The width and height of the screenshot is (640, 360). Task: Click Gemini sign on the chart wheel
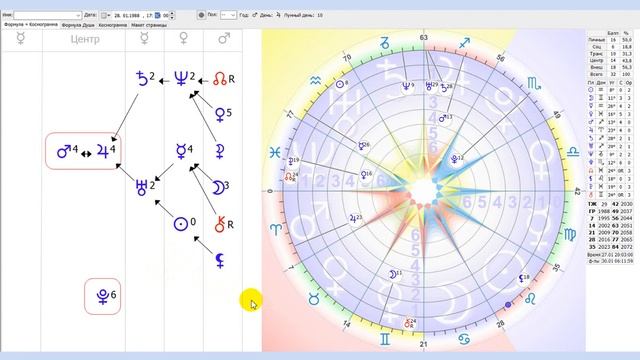[385, 339]
